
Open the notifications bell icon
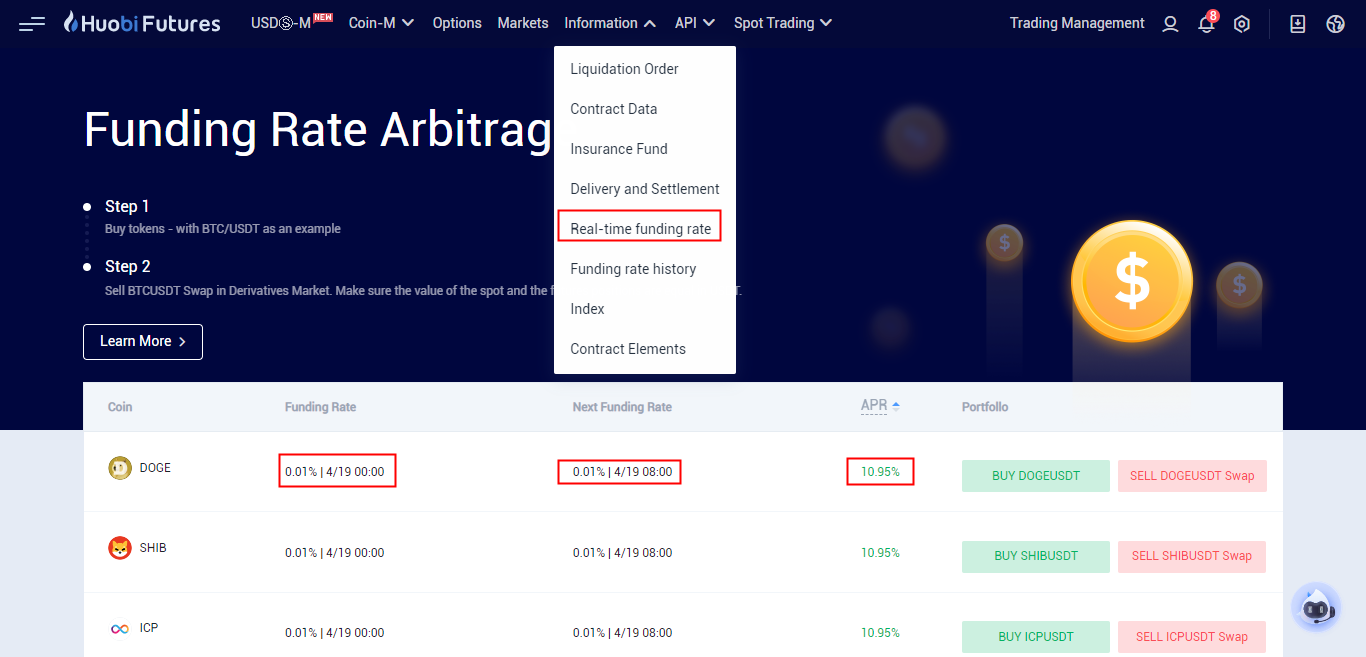pyautogui.click(x=1206, y=24)
